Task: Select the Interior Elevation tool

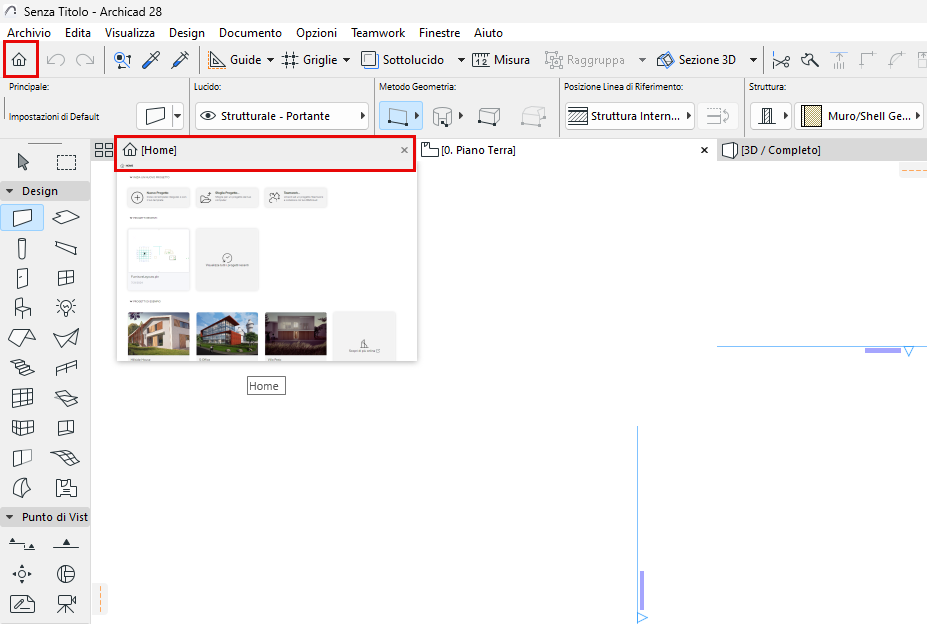Action: tap(22, 574)
